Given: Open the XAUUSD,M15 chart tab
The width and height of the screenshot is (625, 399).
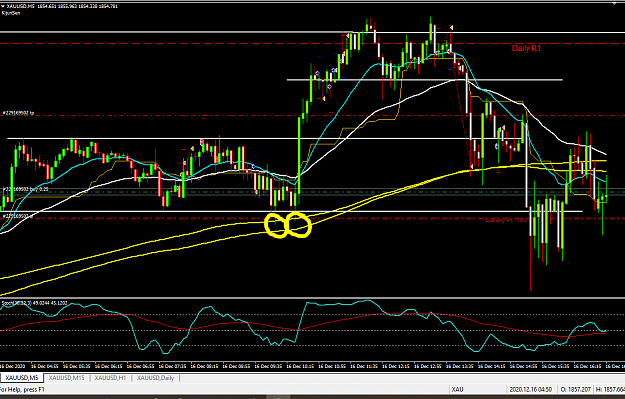Looking at the screenshot, I should [67, 377].
